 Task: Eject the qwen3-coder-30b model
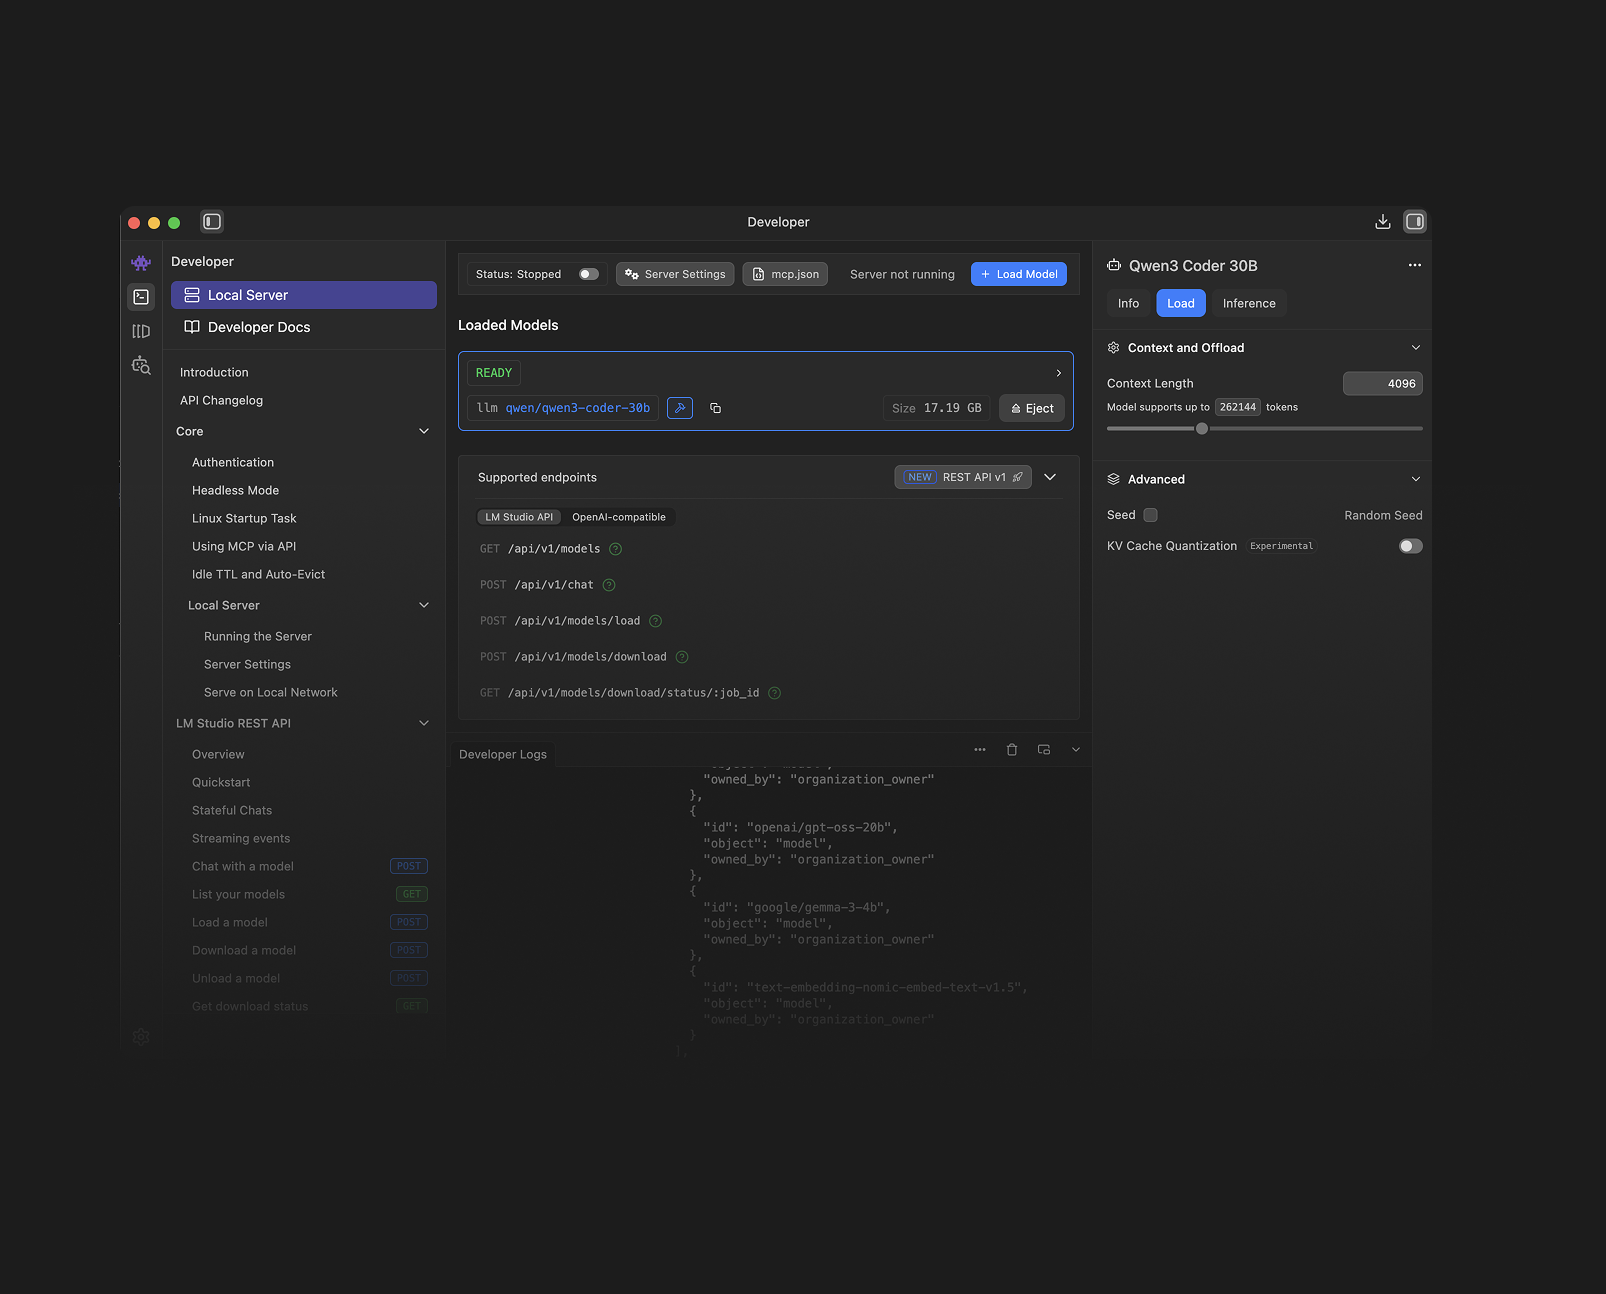(1031, 408)
